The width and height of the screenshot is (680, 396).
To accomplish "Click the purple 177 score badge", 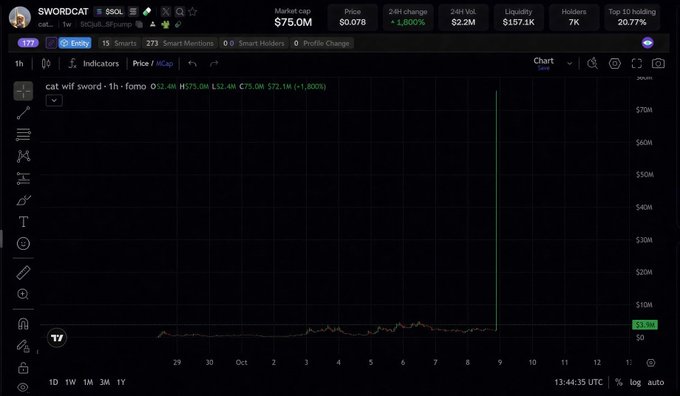I will coord(28,43).
